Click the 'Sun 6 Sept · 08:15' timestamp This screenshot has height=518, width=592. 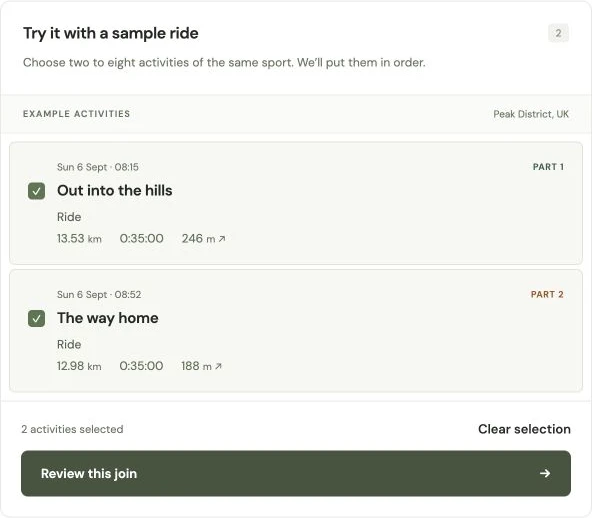(x=98, y=167)
